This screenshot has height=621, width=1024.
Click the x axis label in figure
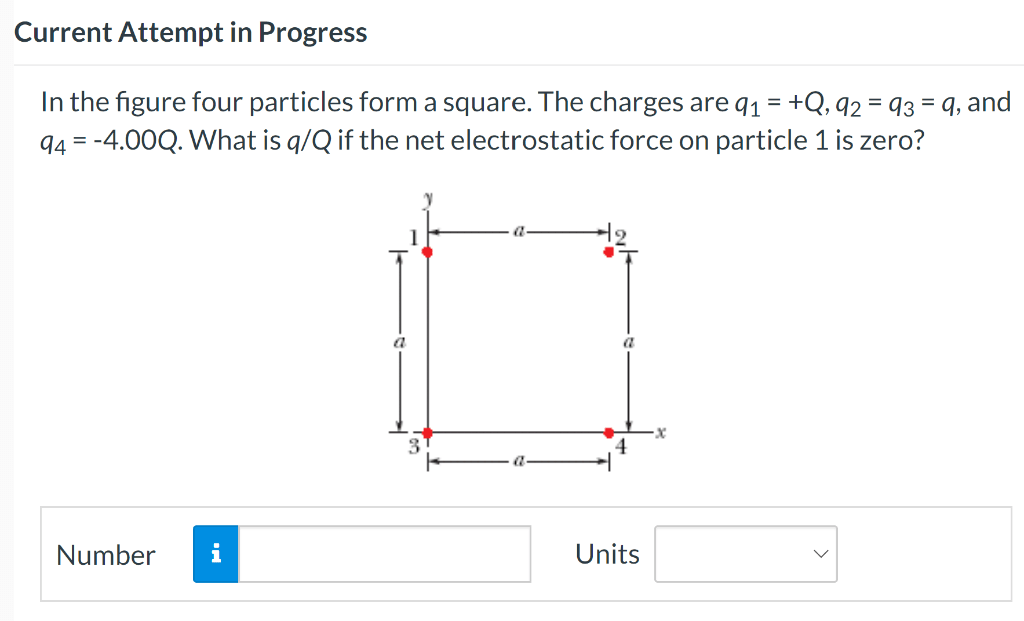click(661, 433)
